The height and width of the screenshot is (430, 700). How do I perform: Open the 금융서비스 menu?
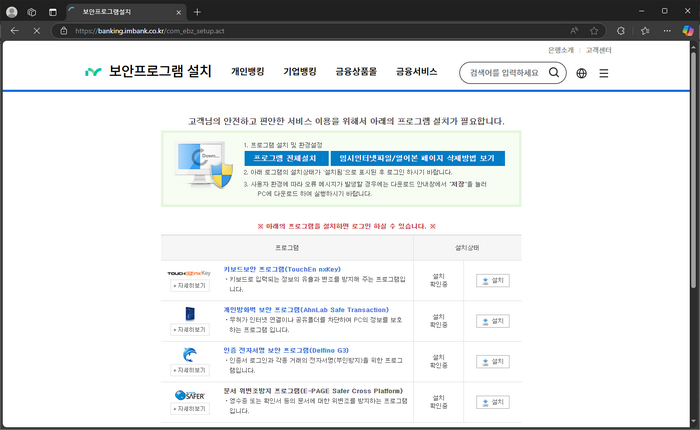pos(417,71)
